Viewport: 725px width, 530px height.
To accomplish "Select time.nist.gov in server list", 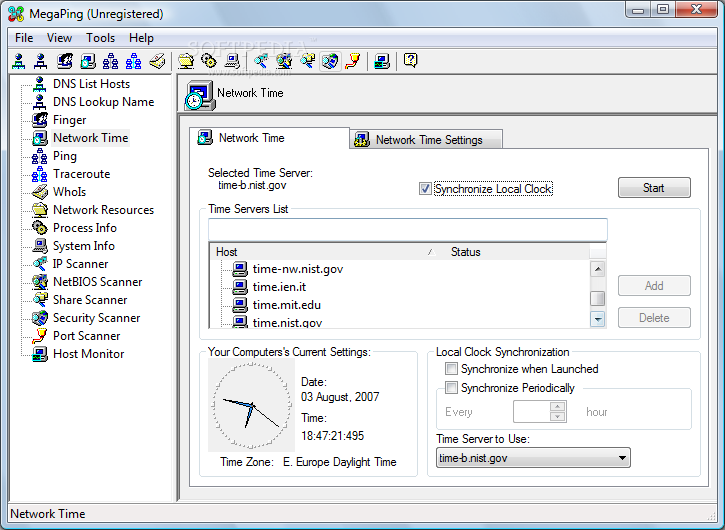I will pyautogui.click(x=287, y=322).
